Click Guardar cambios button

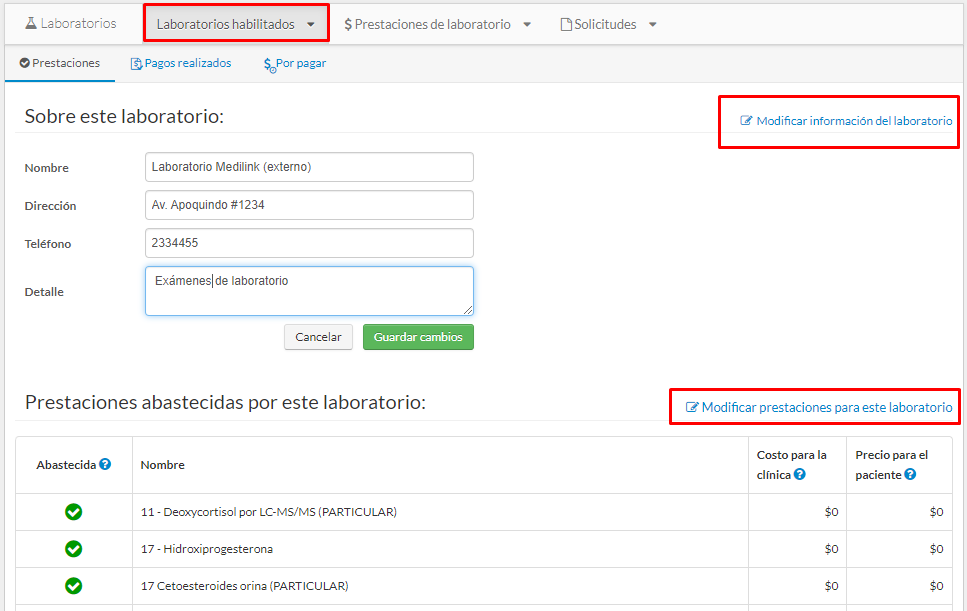click(x=418, y=337)
